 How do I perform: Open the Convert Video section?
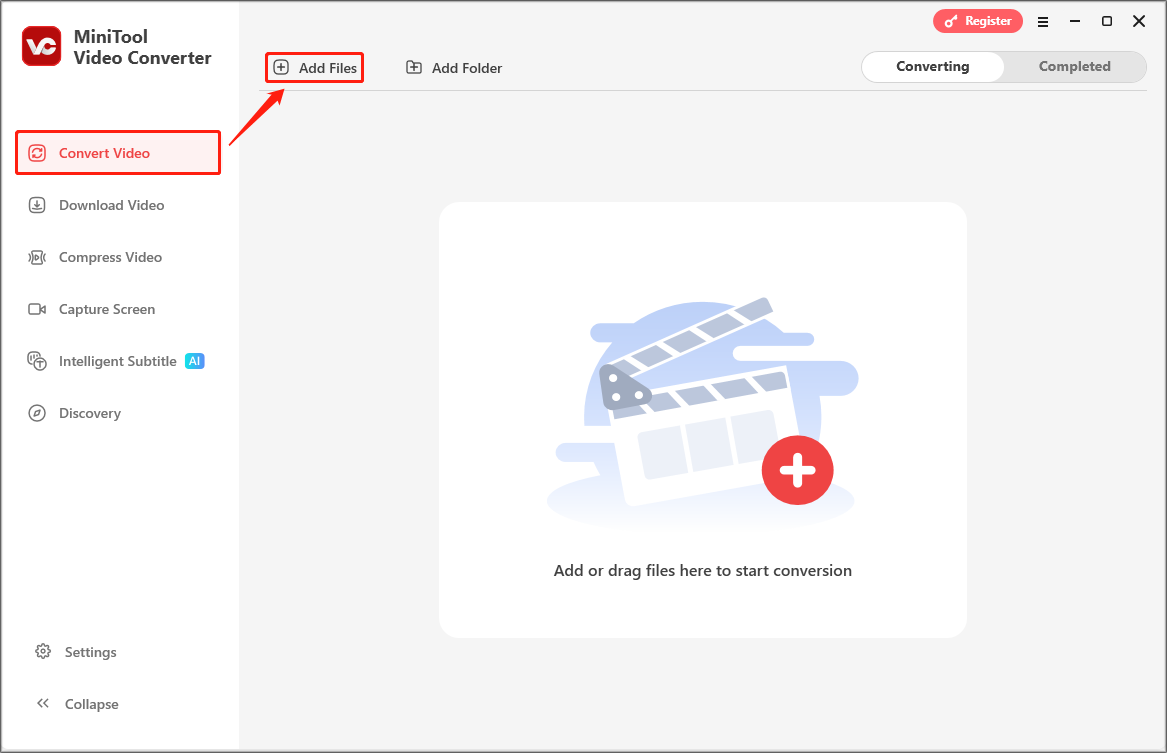click(104, 152)
